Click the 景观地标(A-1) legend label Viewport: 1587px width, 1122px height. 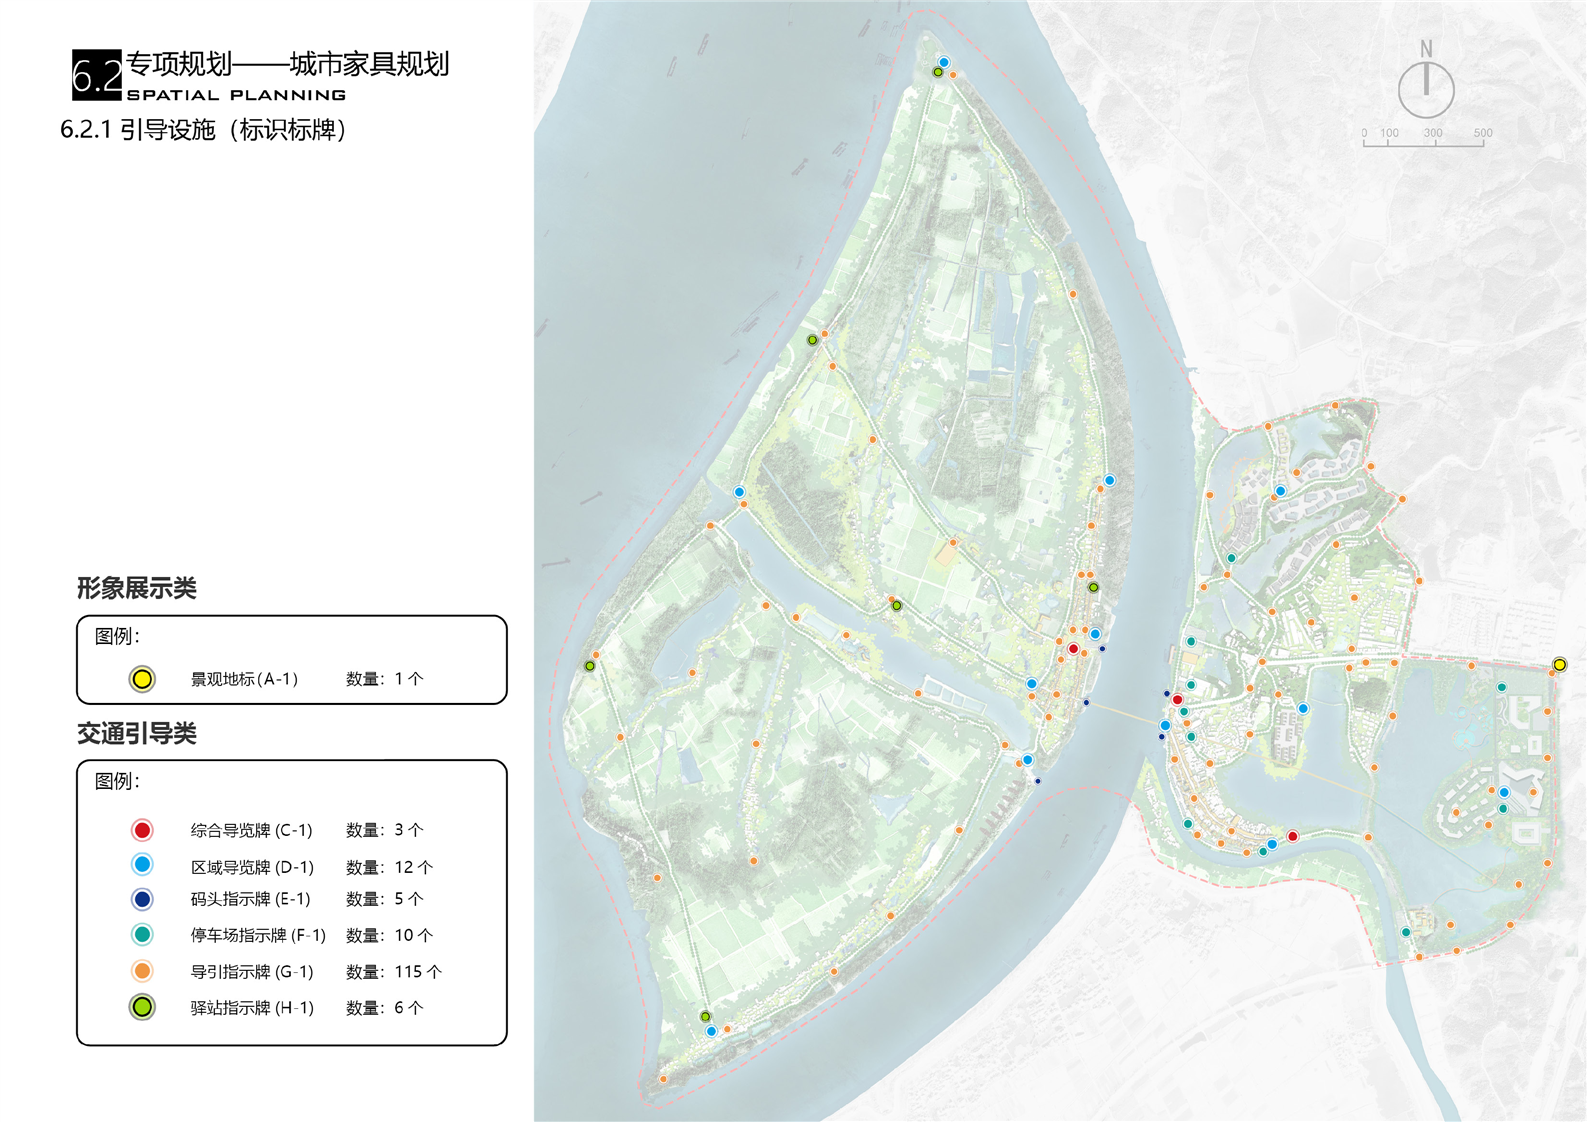244,679
